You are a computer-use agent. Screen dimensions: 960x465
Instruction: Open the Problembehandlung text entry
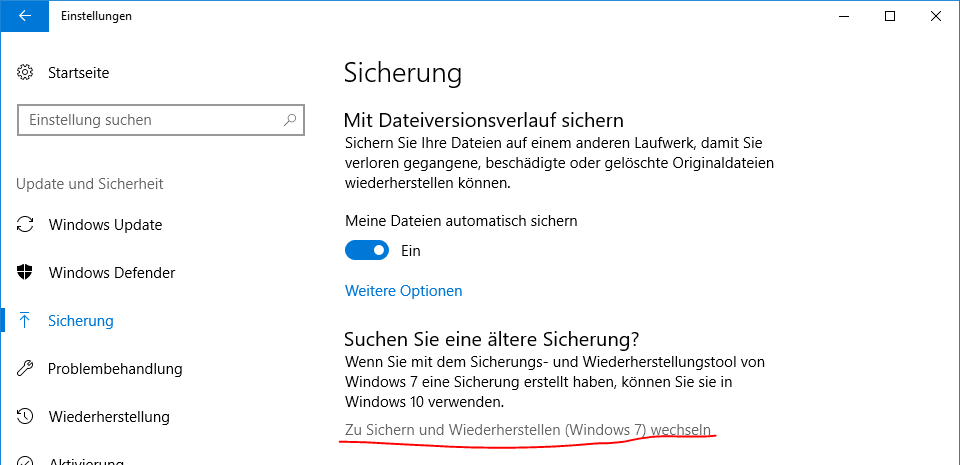[x=115, y=369]
